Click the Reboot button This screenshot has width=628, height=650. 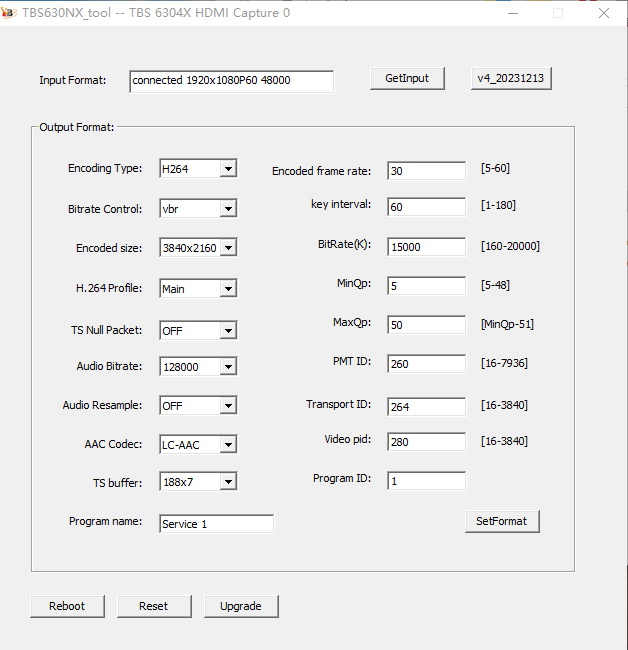[x=67, y=606]
